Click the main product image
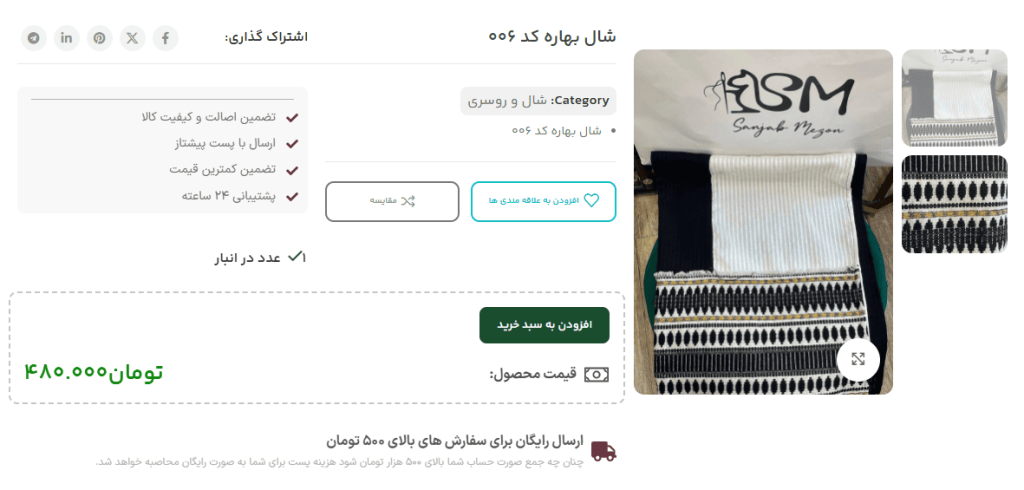The height and width of the screenshot is (490, 1024). (763, 222)
